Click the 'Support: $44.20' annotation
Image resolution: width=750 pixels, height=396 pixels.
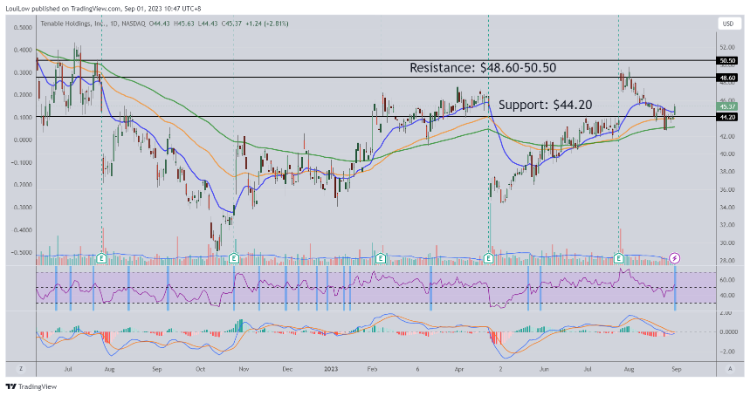click(x=545, y=105)
